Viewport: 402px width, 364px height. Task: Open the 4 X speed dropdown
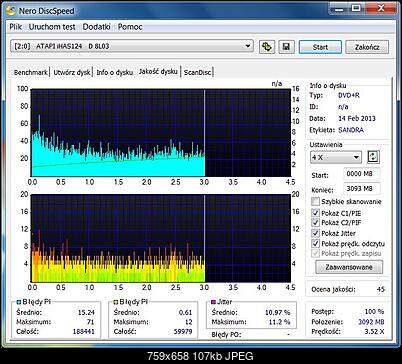[x=336, y=157]
